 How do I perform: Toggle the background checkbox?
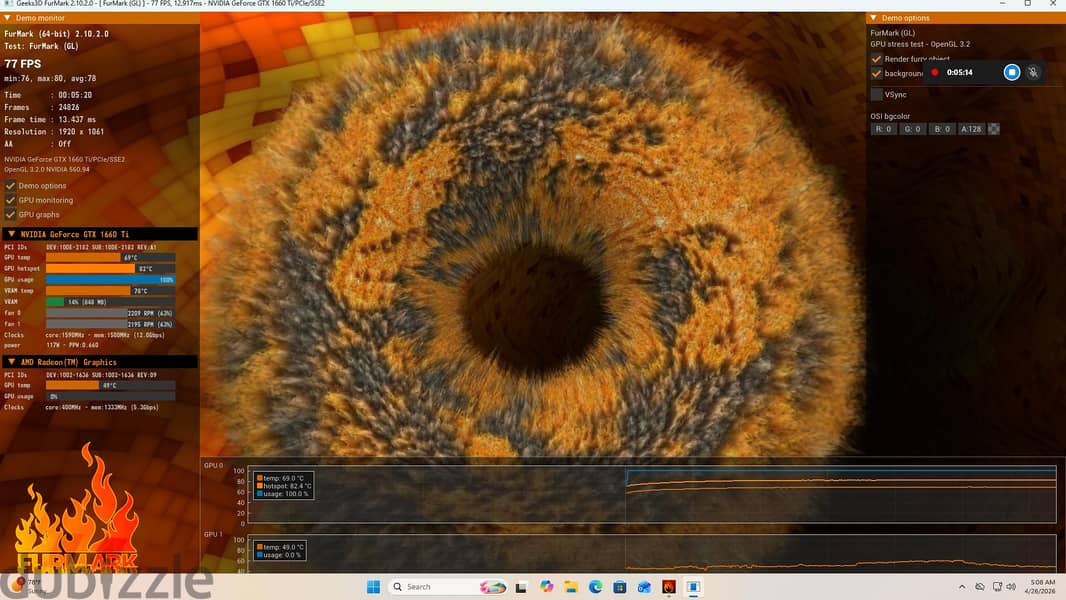click(876, 73)
